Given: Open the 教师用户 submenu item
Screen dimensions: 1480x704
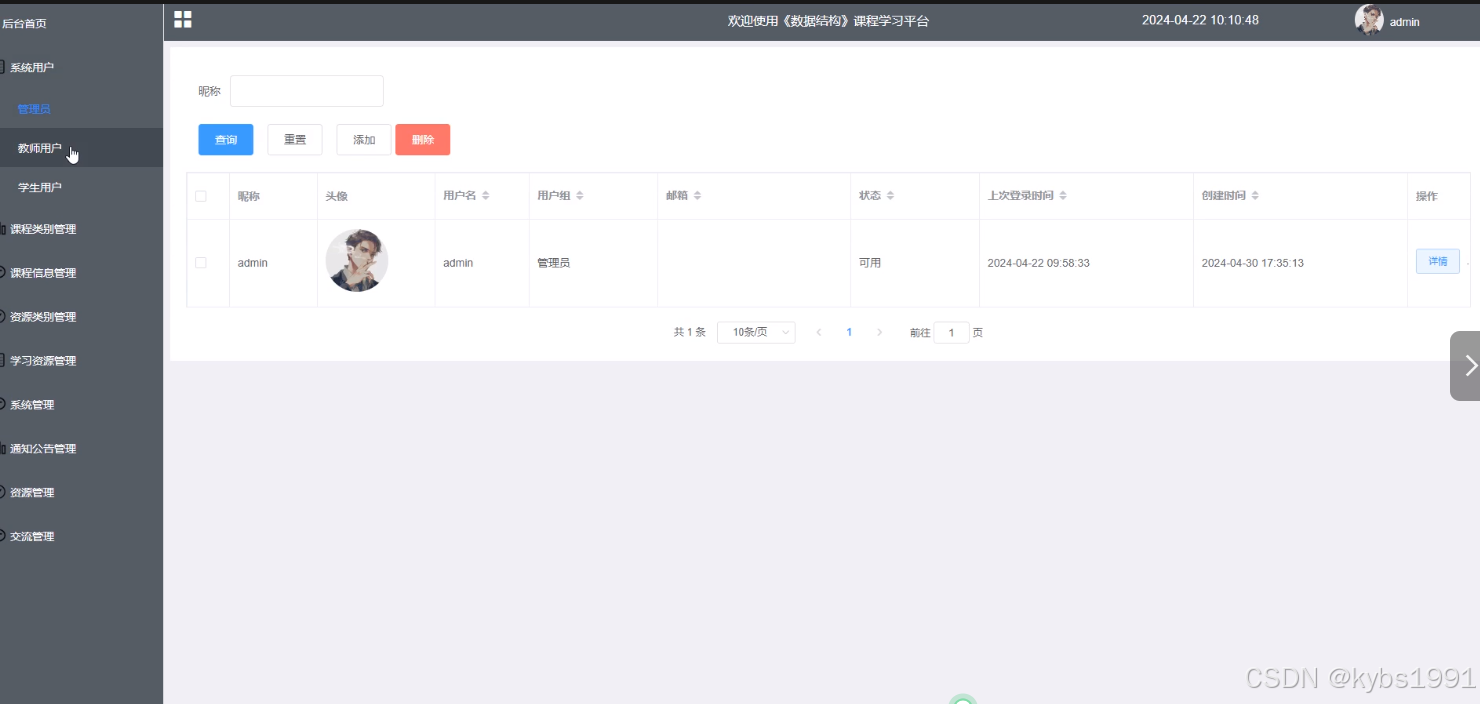Looking at the screenshot, I should point(81,148).
